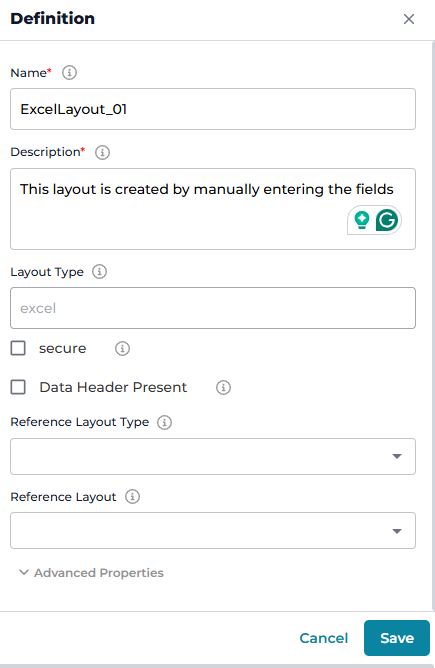The width and height of the screenshot is (435, 668).
Task: Open info icon next to Name
Action: click(69, 72)
